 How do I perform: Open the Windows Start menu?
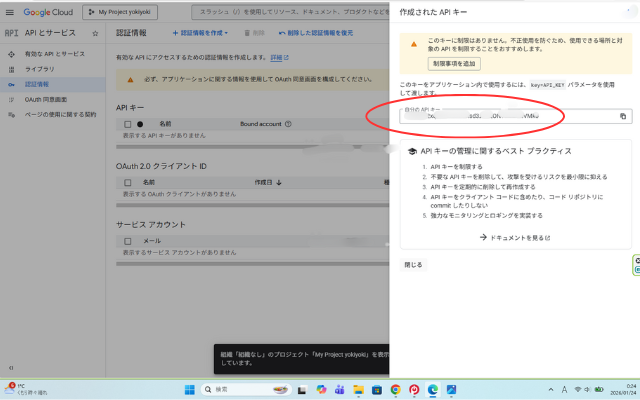190,389
